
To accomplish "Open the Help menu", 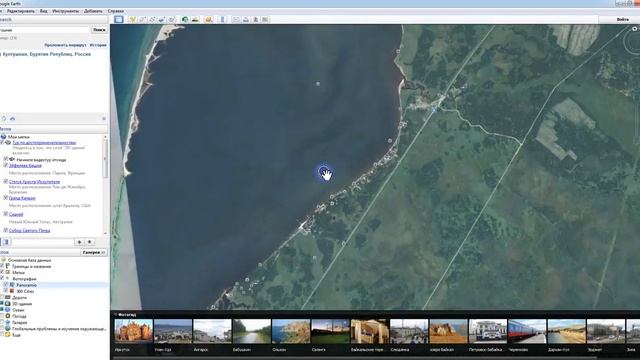I will click(116, 11).
